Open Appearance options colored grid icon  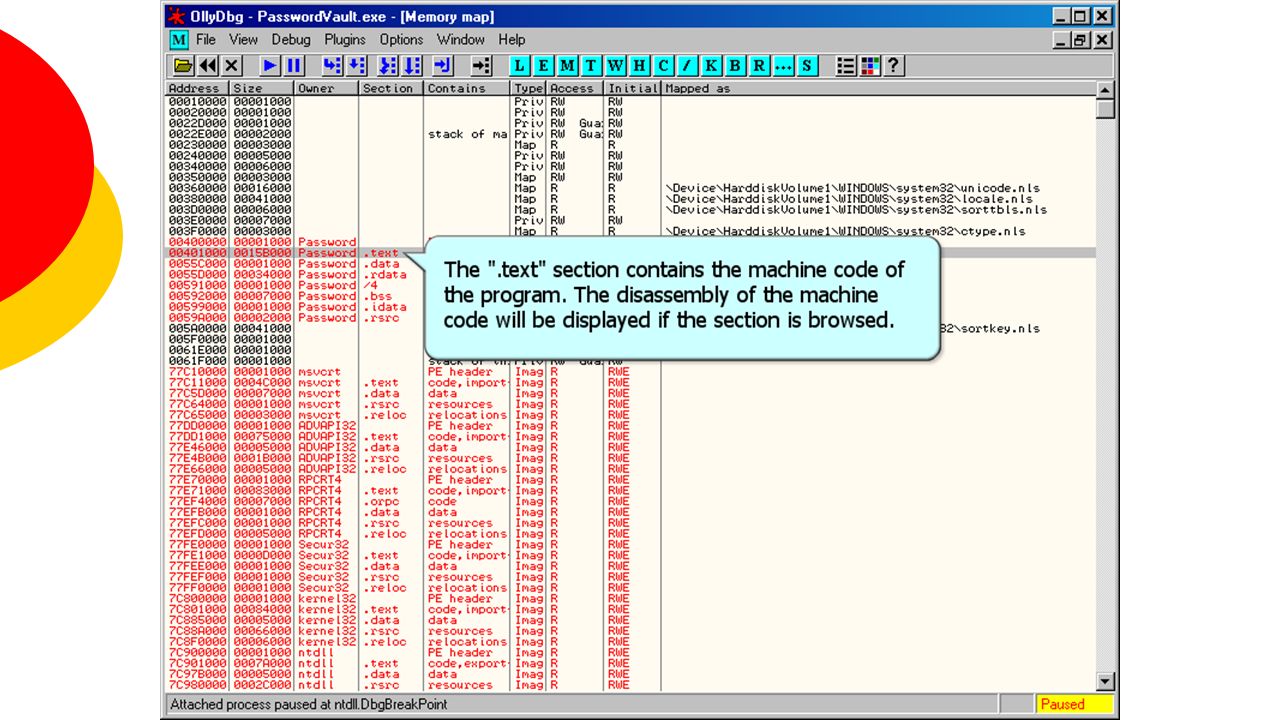point(870,66)
